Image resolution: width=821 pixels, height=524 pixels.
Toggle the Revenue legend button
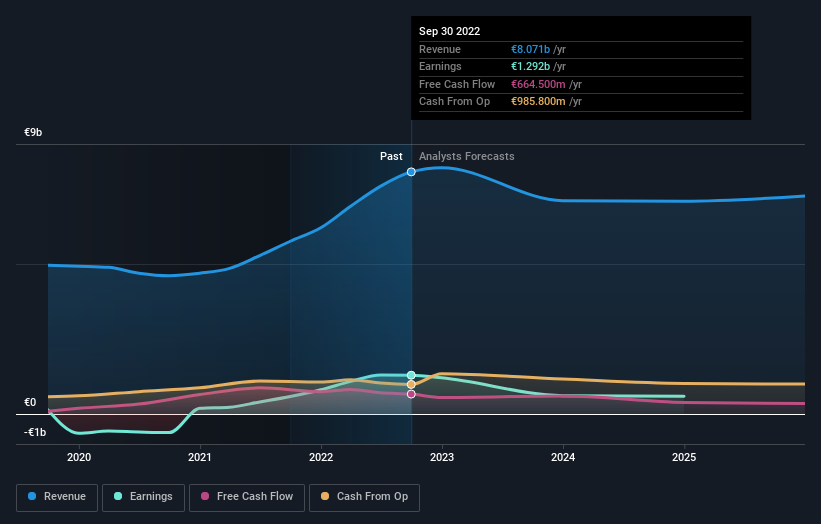point(57,497)
